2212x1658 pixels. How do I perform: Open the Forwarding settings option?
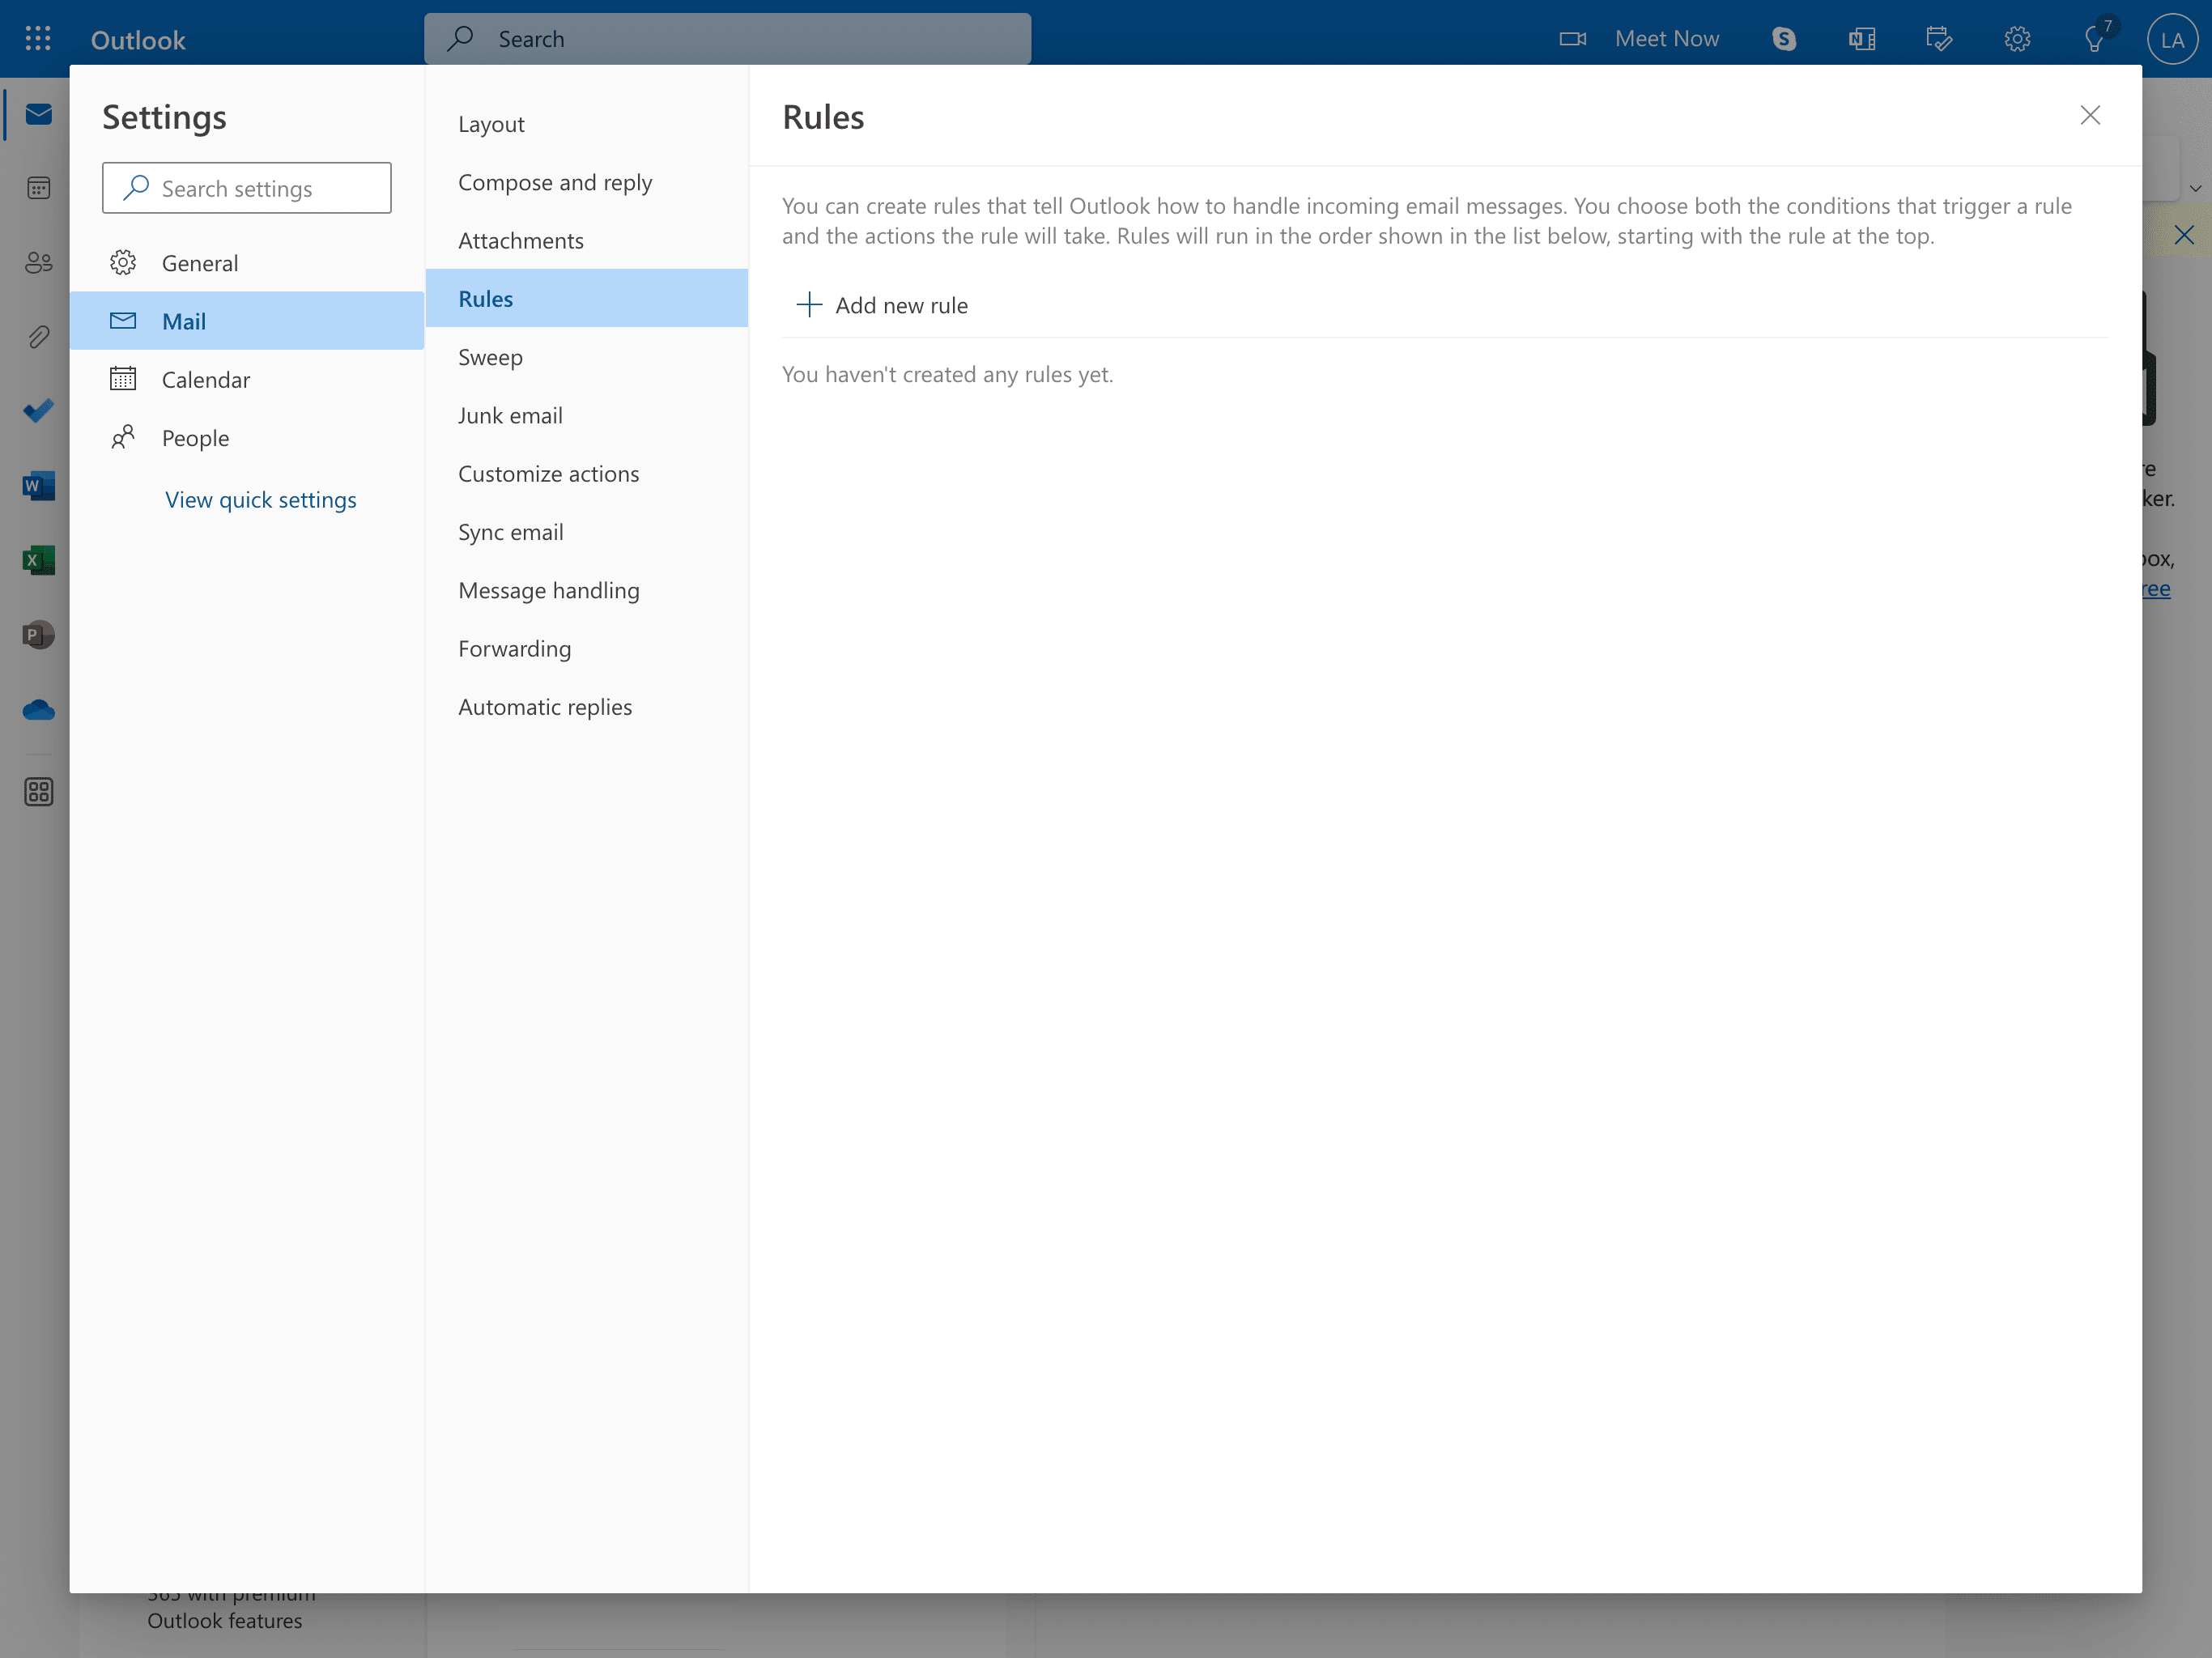514,646
